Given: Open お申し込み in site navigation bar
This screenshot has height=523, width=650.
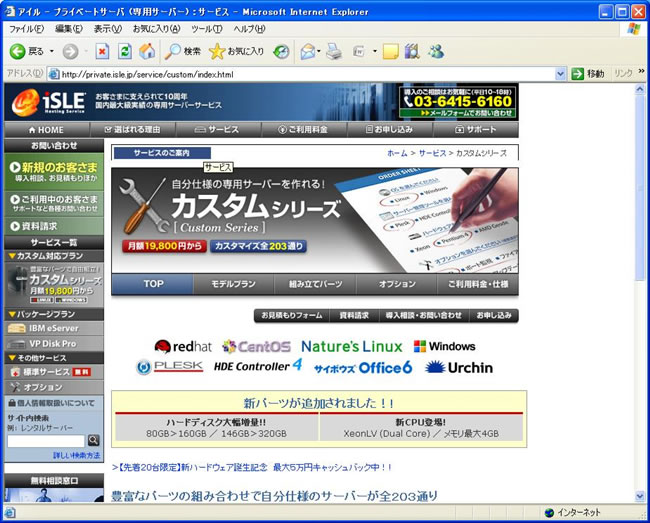Looking at the screenshot, I should click(390, 130).
